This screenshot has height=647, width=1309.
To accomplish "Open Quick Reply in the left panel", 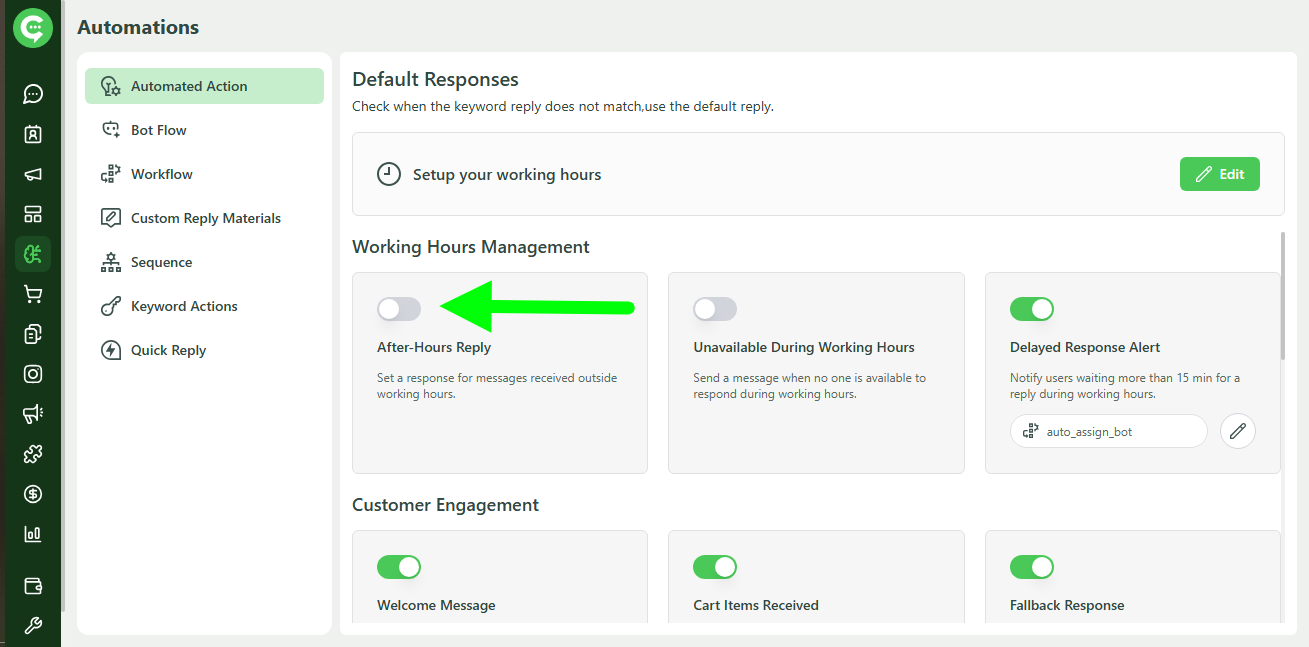I will pyautogui.click(x=169, y=349).
